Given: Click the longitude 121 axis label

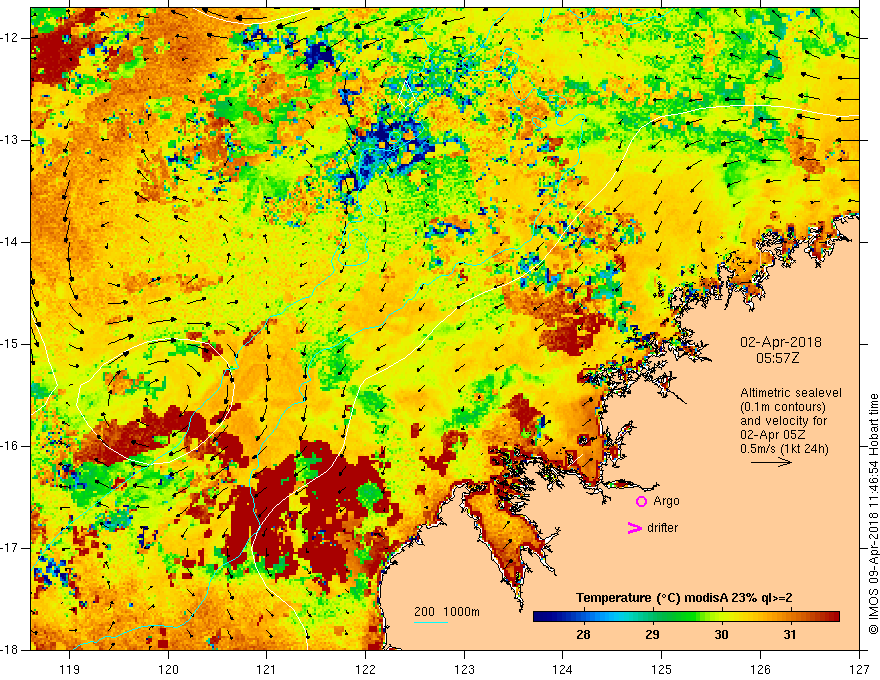Looking at the screenshot, I should pyautogui.click(x=267, y=669).
